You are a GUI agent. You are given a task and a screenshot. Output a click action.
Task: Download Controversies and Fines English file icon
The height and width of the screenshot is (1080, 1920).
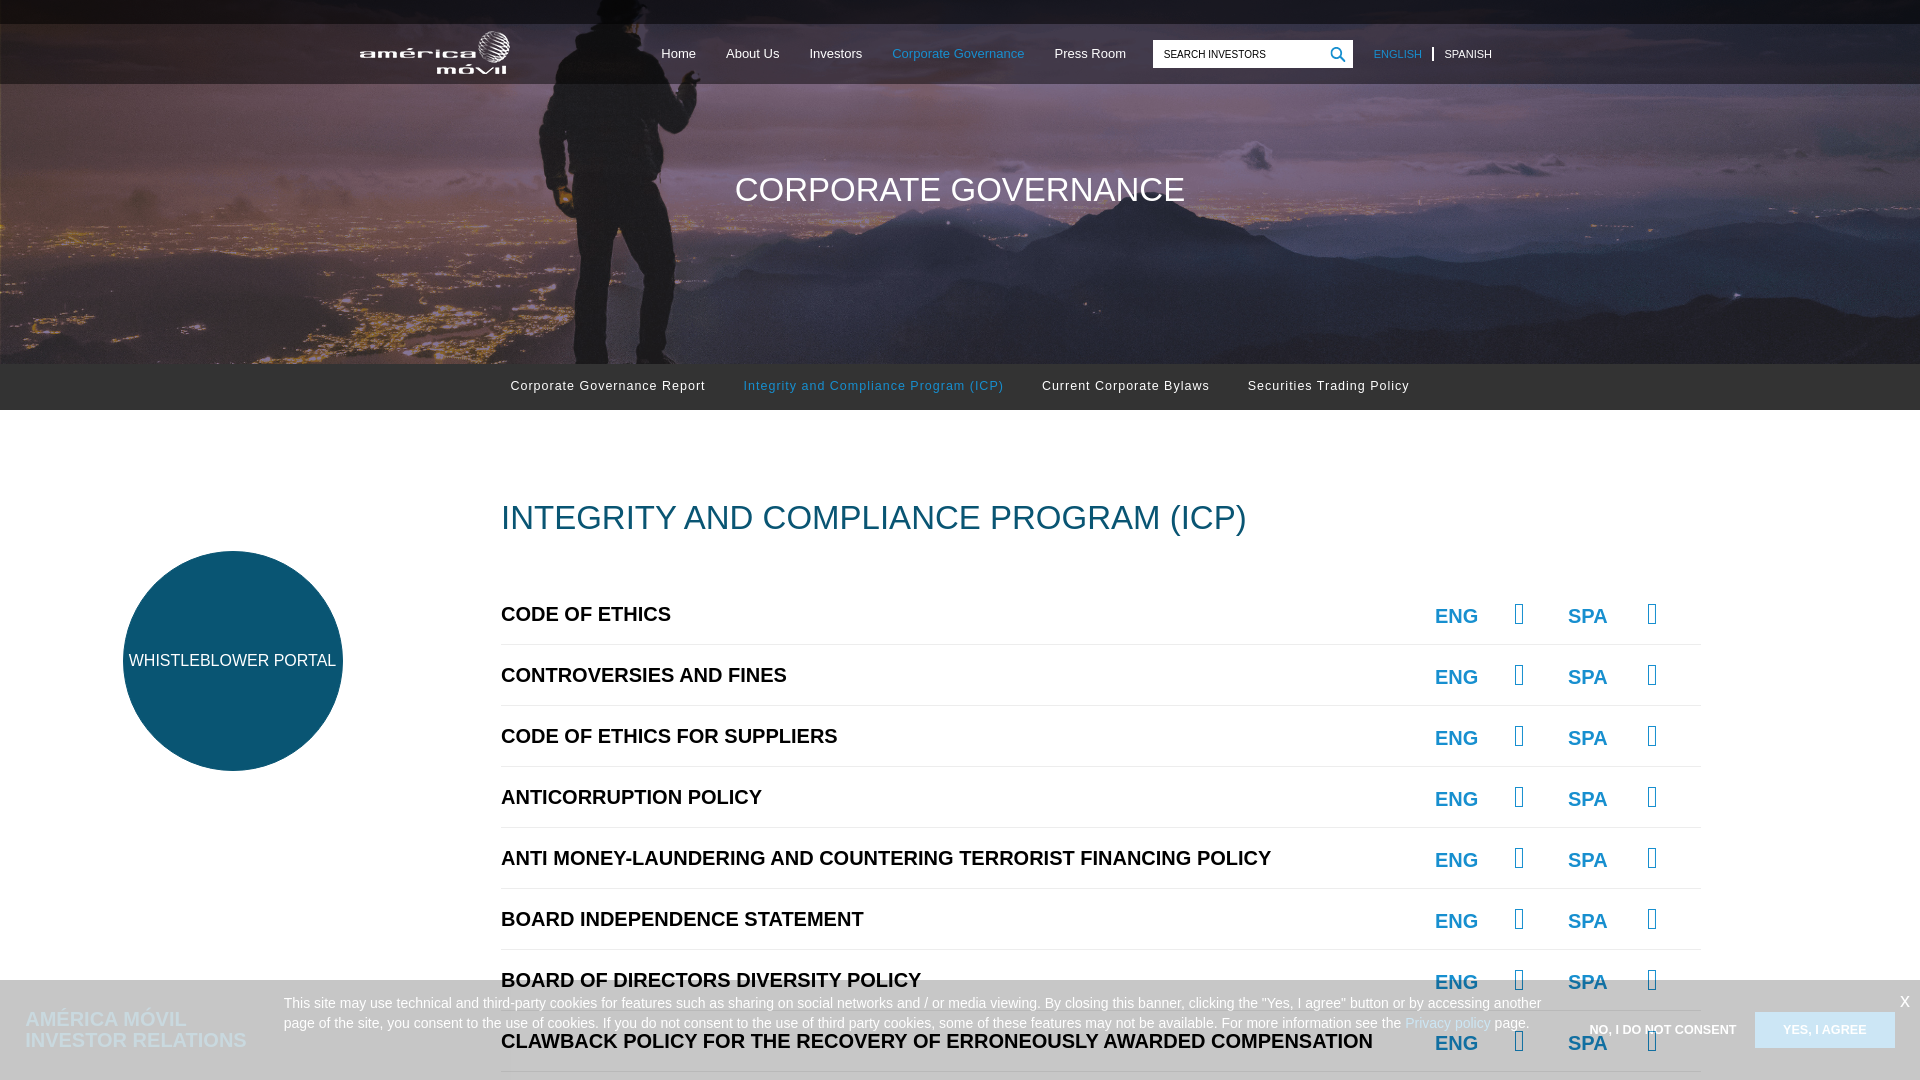1519,675
